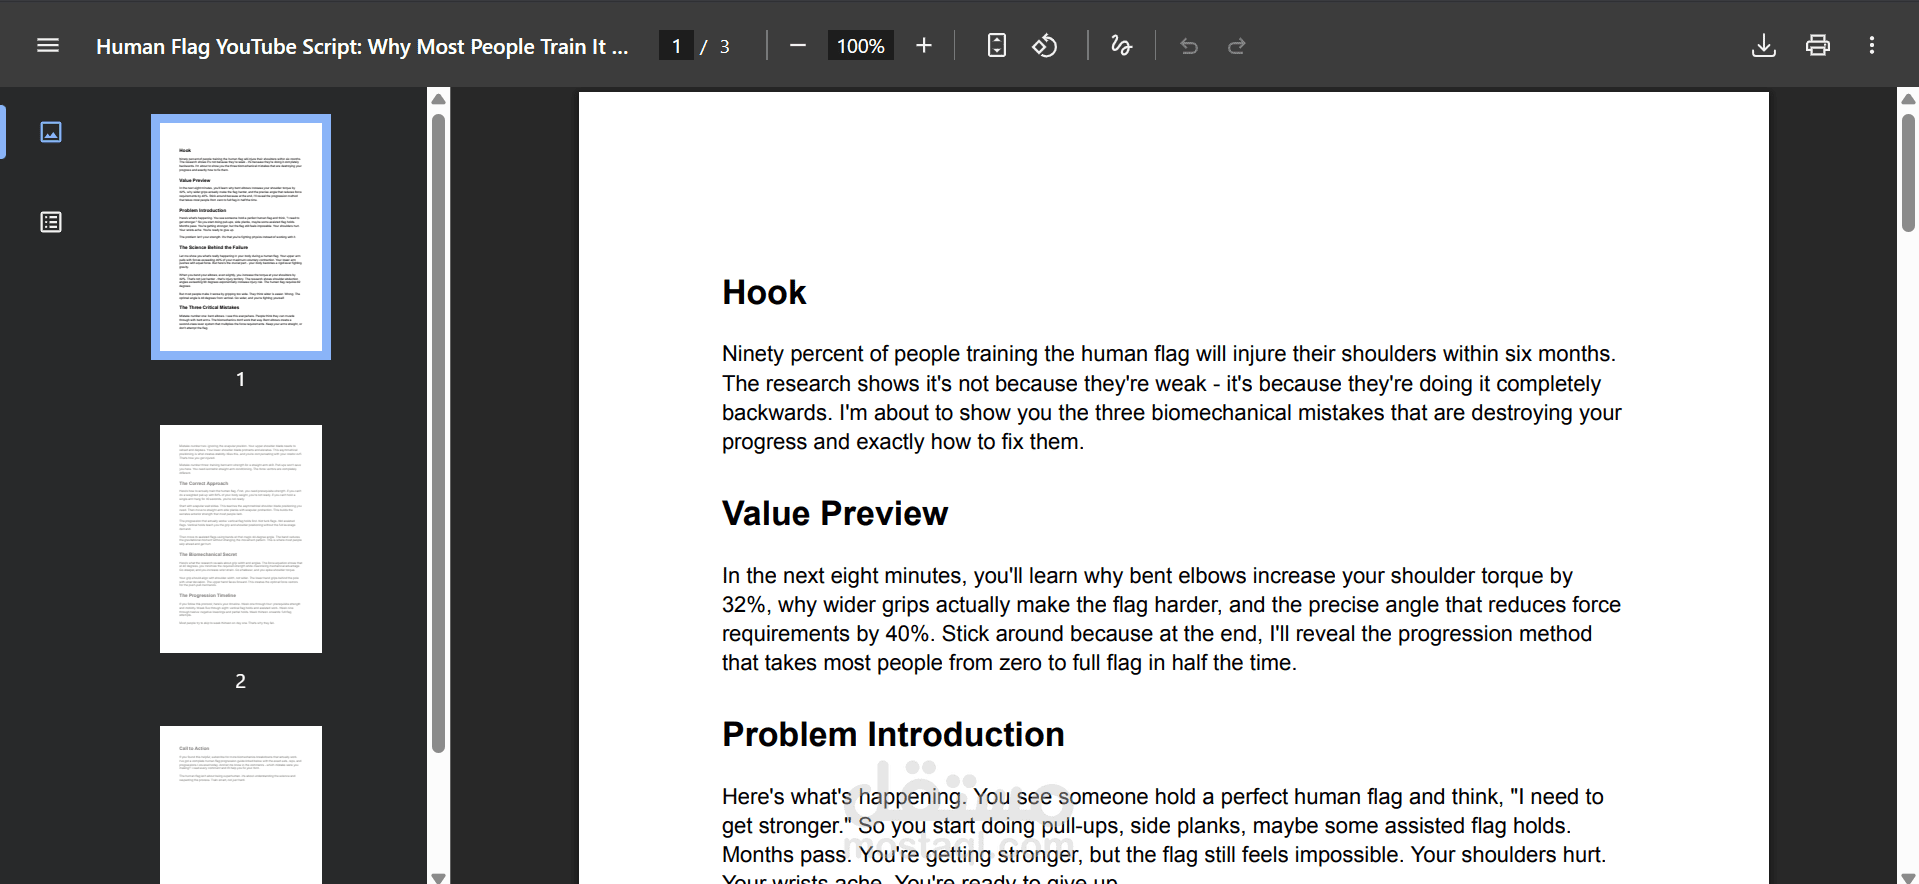This screenshot has height=884, width=1919.
Task: Click the thumbnail panel scrollbar thumb
Action: (438, 433)
